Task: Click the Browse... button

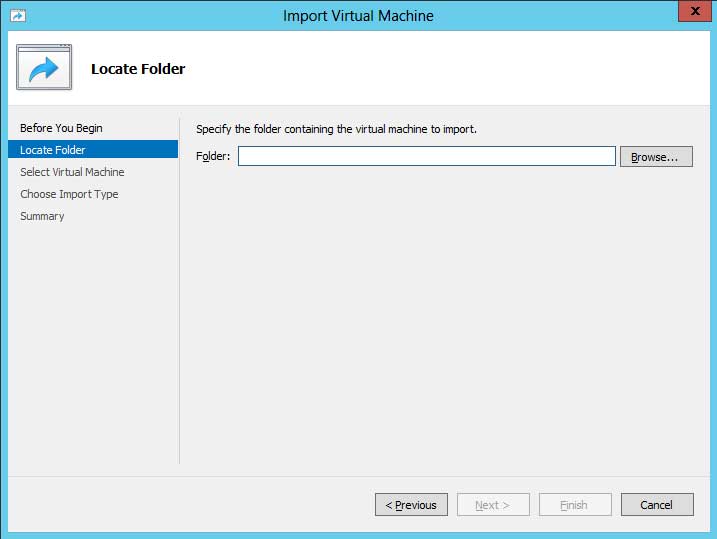Action: click(656, 157)
